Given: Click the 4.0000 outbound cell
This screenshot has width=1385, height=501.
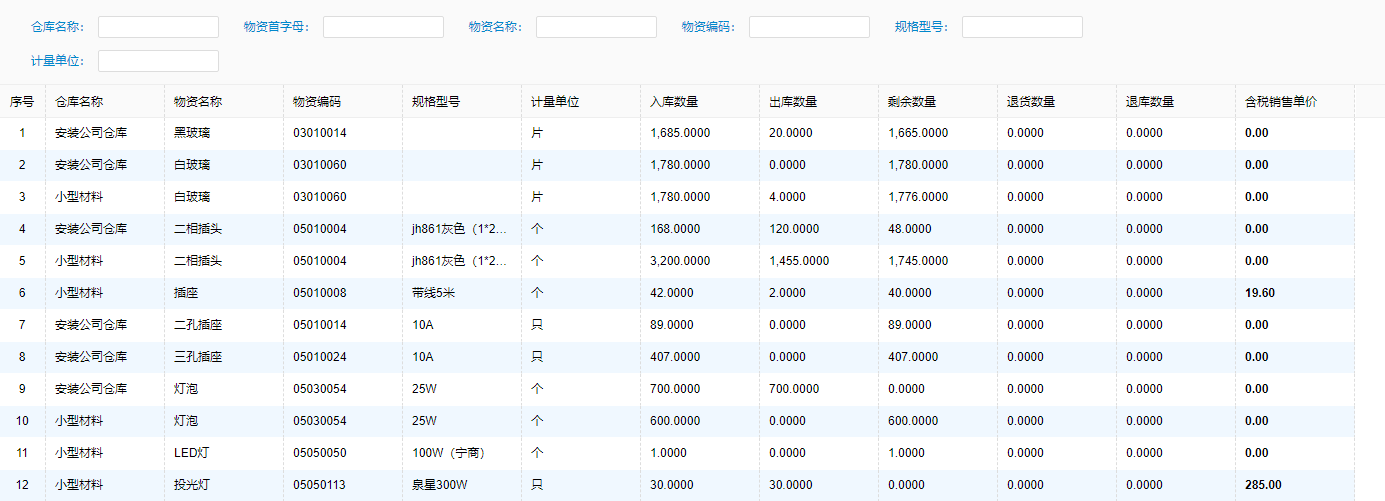Looking at the screenshot, I should [788, 197].
